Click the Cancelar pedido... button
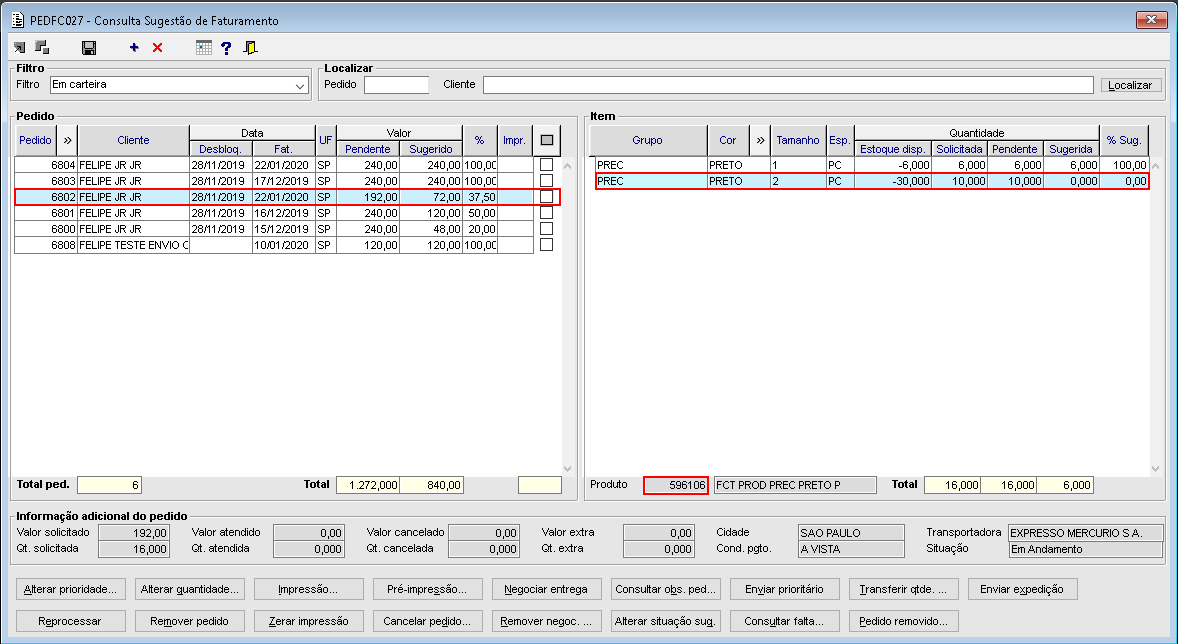 point(427,621)
